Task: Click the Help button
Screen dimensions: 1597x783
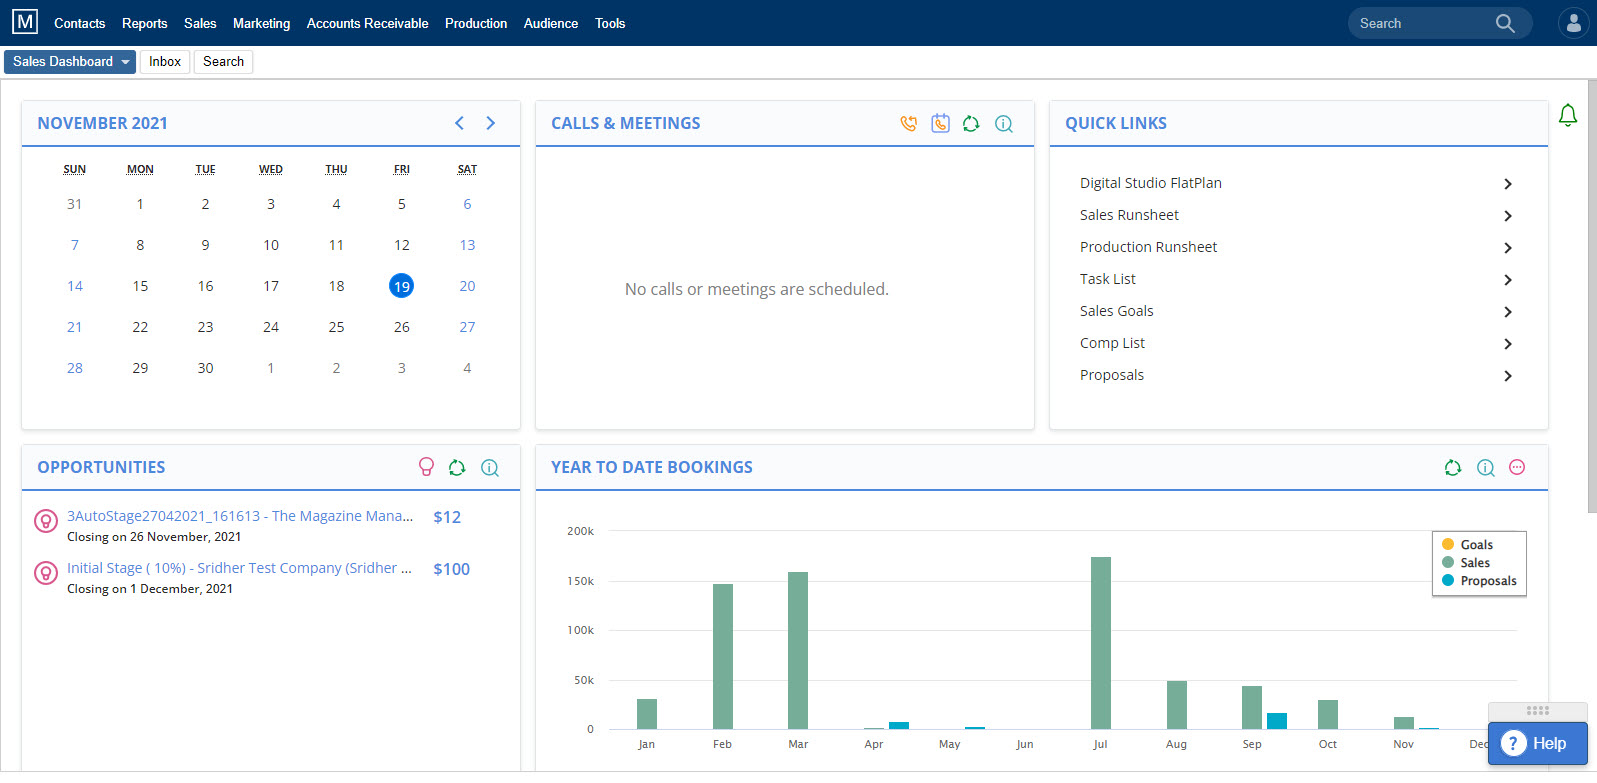Action: click(x=1537, y=744)
